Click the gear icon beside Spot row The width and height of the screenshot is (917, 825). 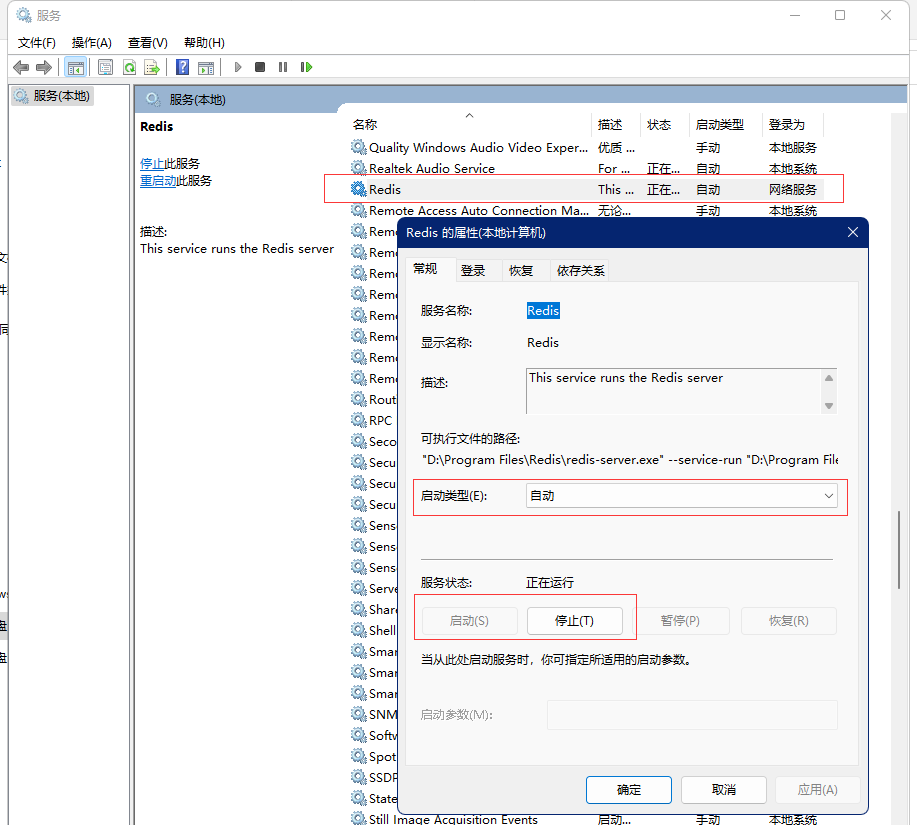(358, 756)
